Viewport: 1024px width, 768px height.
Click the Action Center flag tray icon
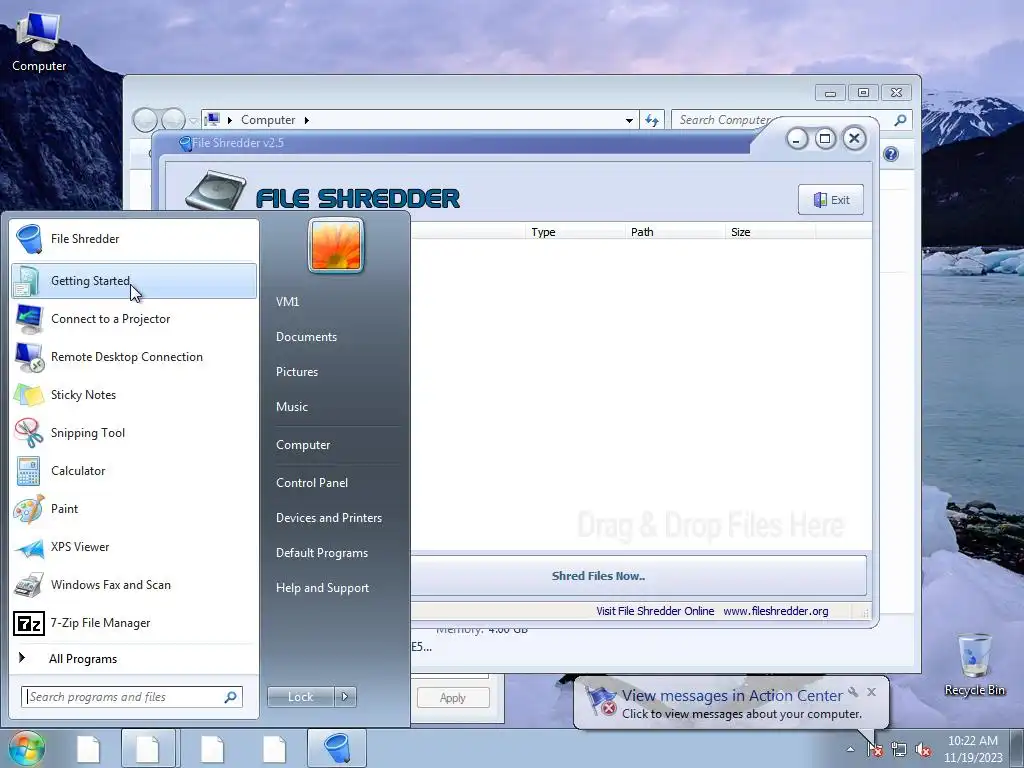(874, 750)
